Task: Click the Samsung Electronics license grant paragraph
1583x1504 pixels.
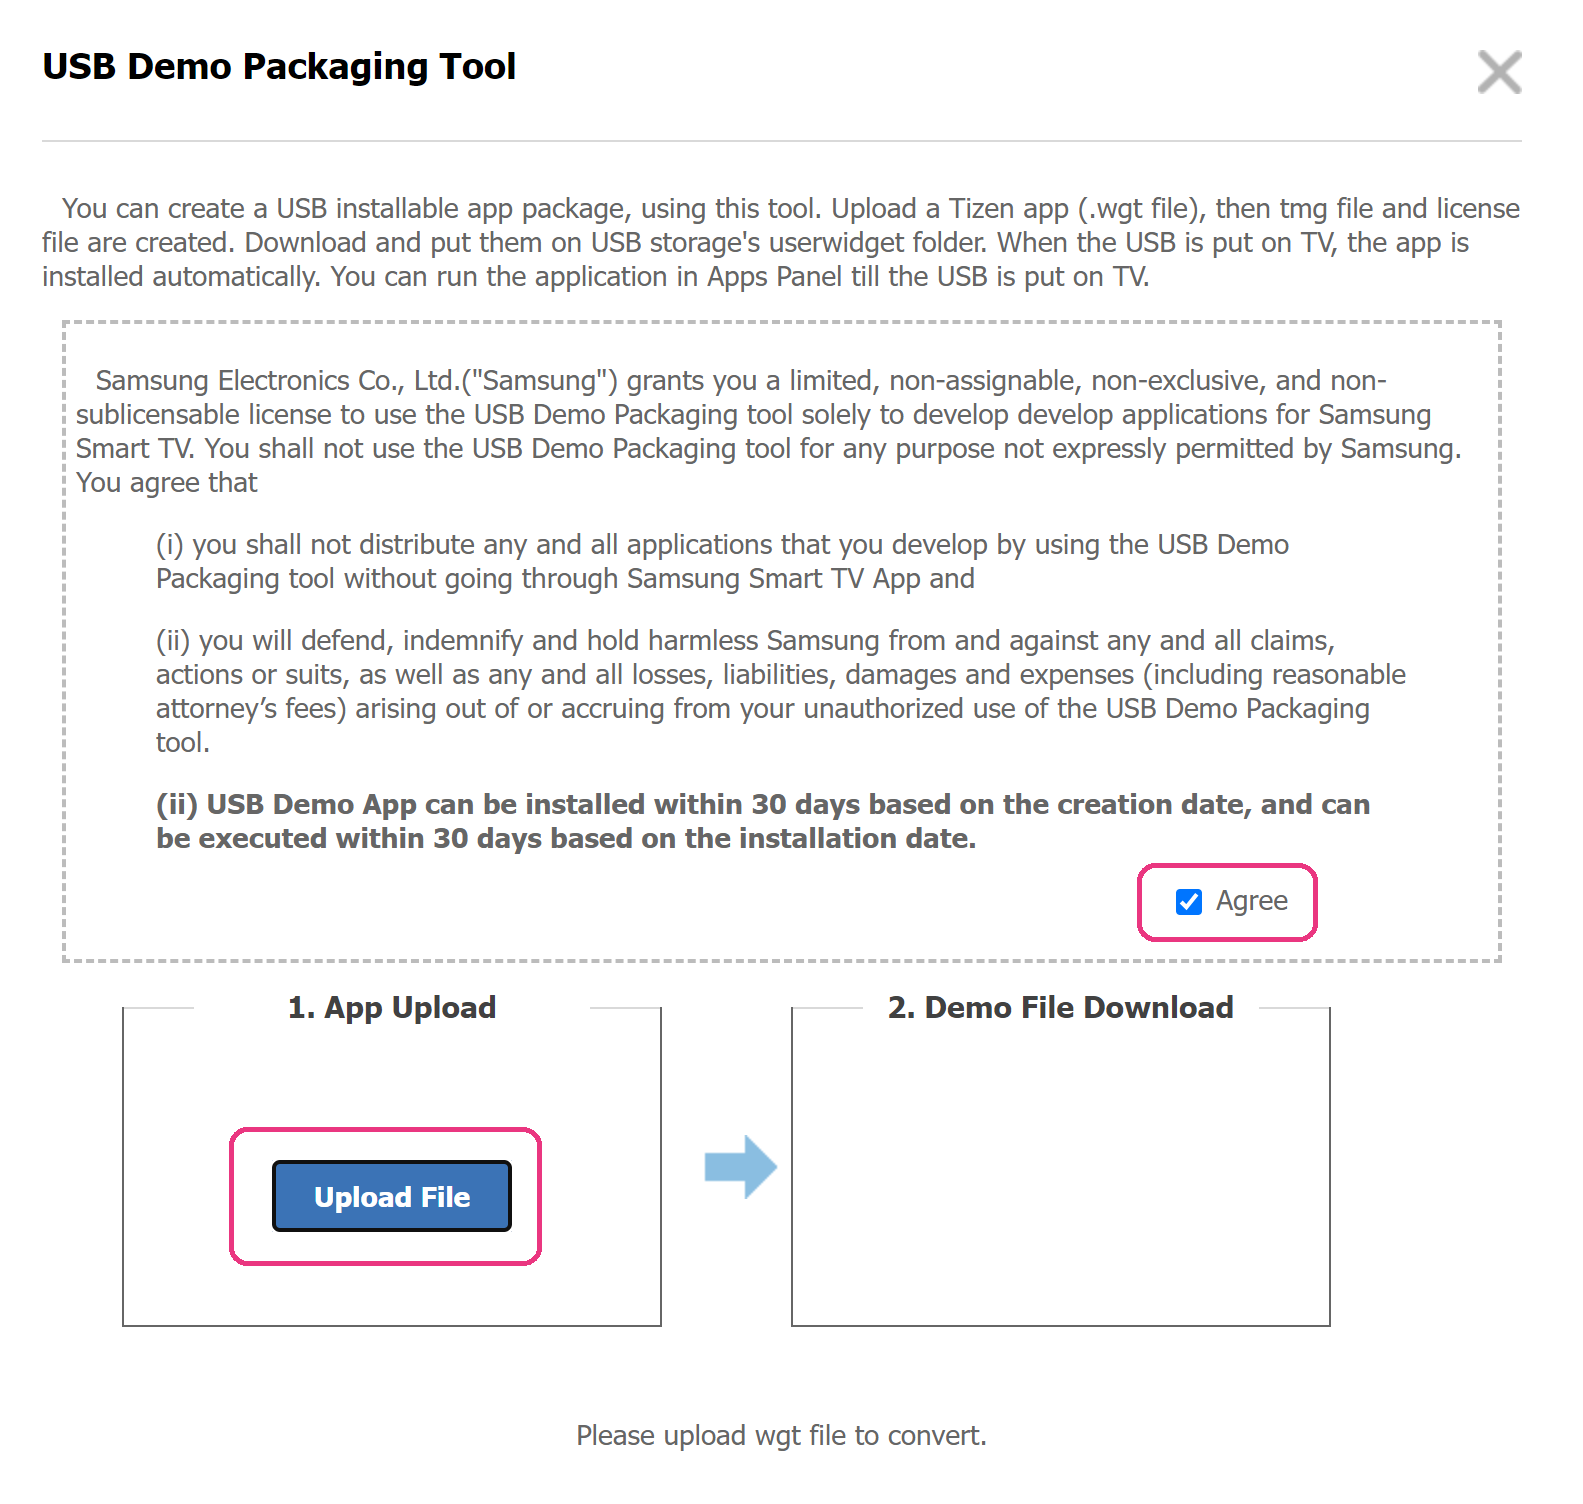Action: (768, 415)
